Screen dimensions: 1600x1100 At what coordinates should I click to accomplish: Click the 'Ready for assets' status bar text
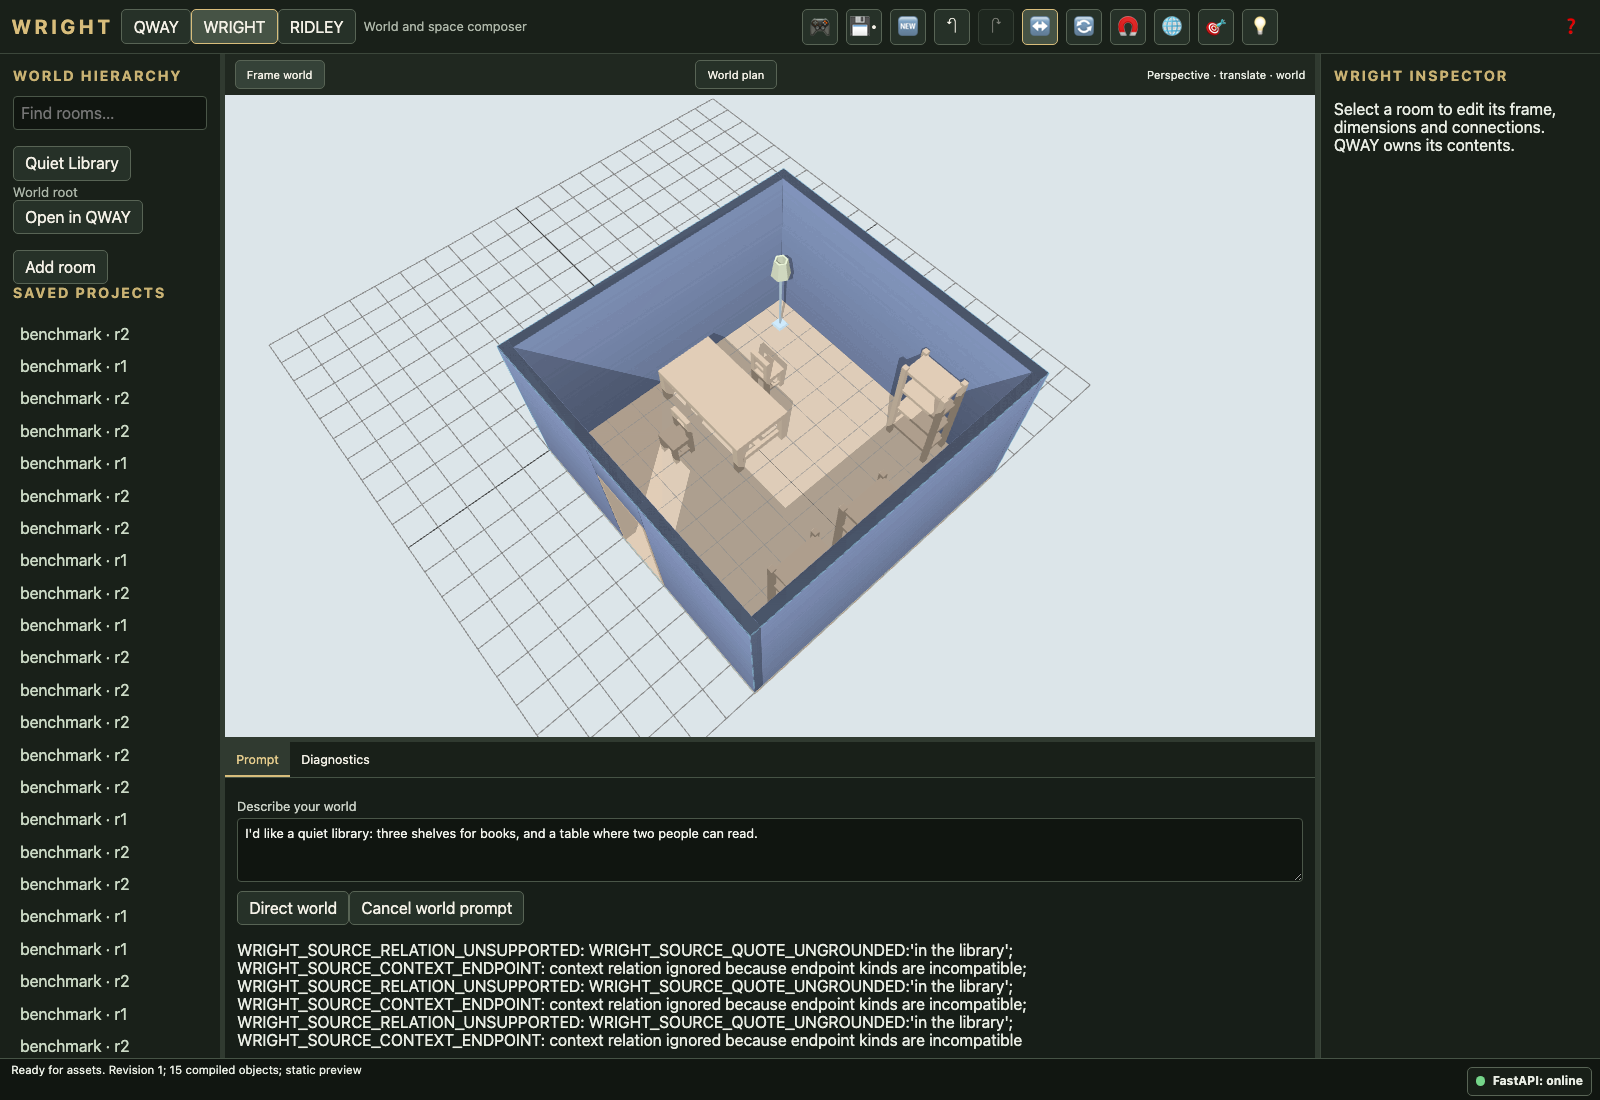(x=186, y=1070)
